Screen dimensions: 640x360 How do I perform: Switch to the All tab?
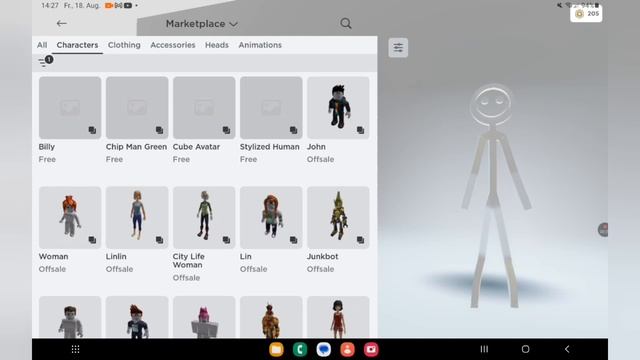(x=42, y=45)
